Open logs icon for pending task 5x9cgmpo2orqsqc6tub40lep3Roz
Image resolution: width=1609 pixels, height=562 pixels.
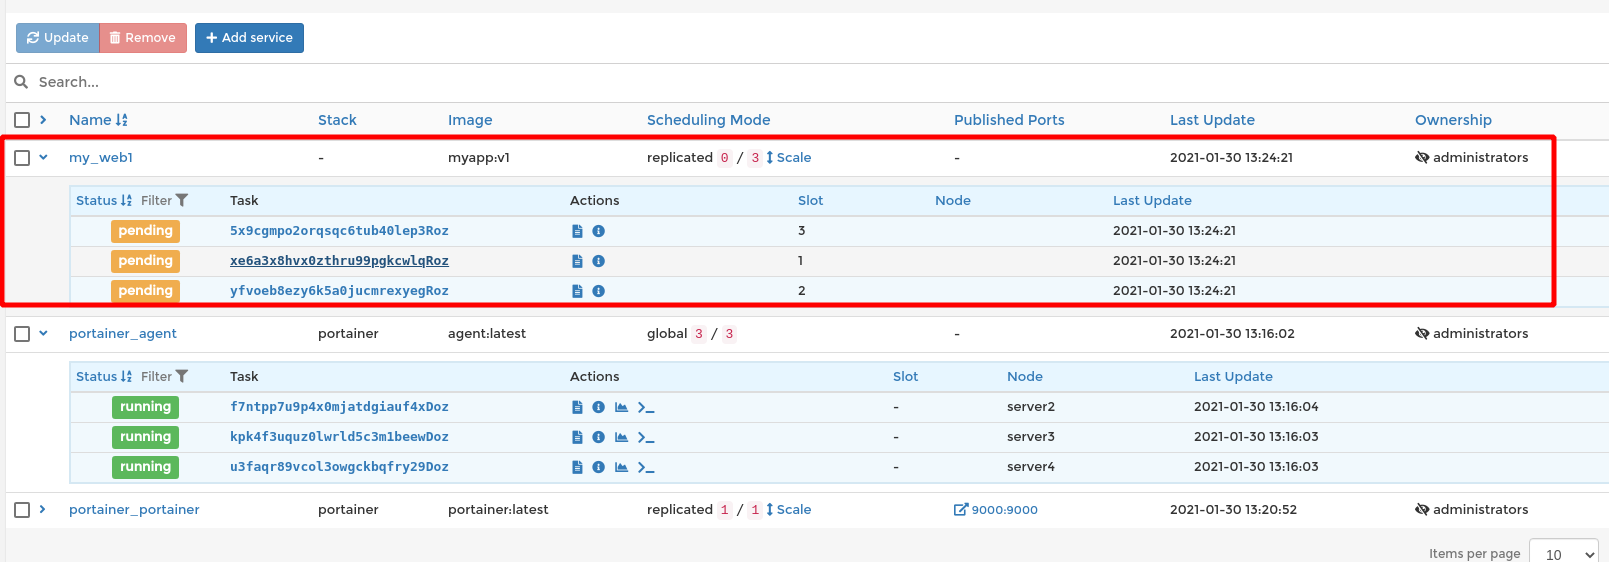click(577, 231)
